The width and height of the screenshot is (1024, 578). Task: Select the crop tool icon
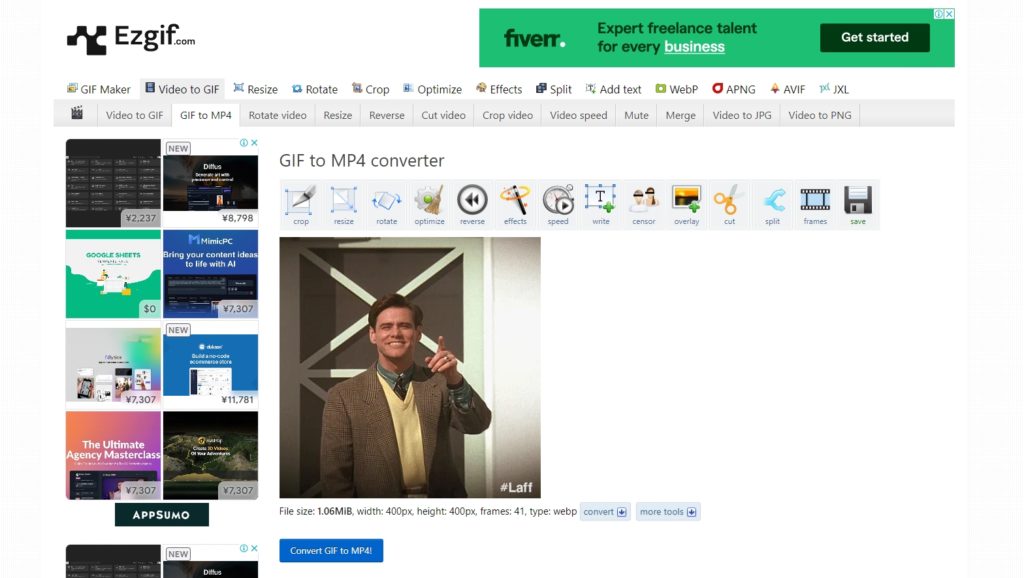coord(300,200)
